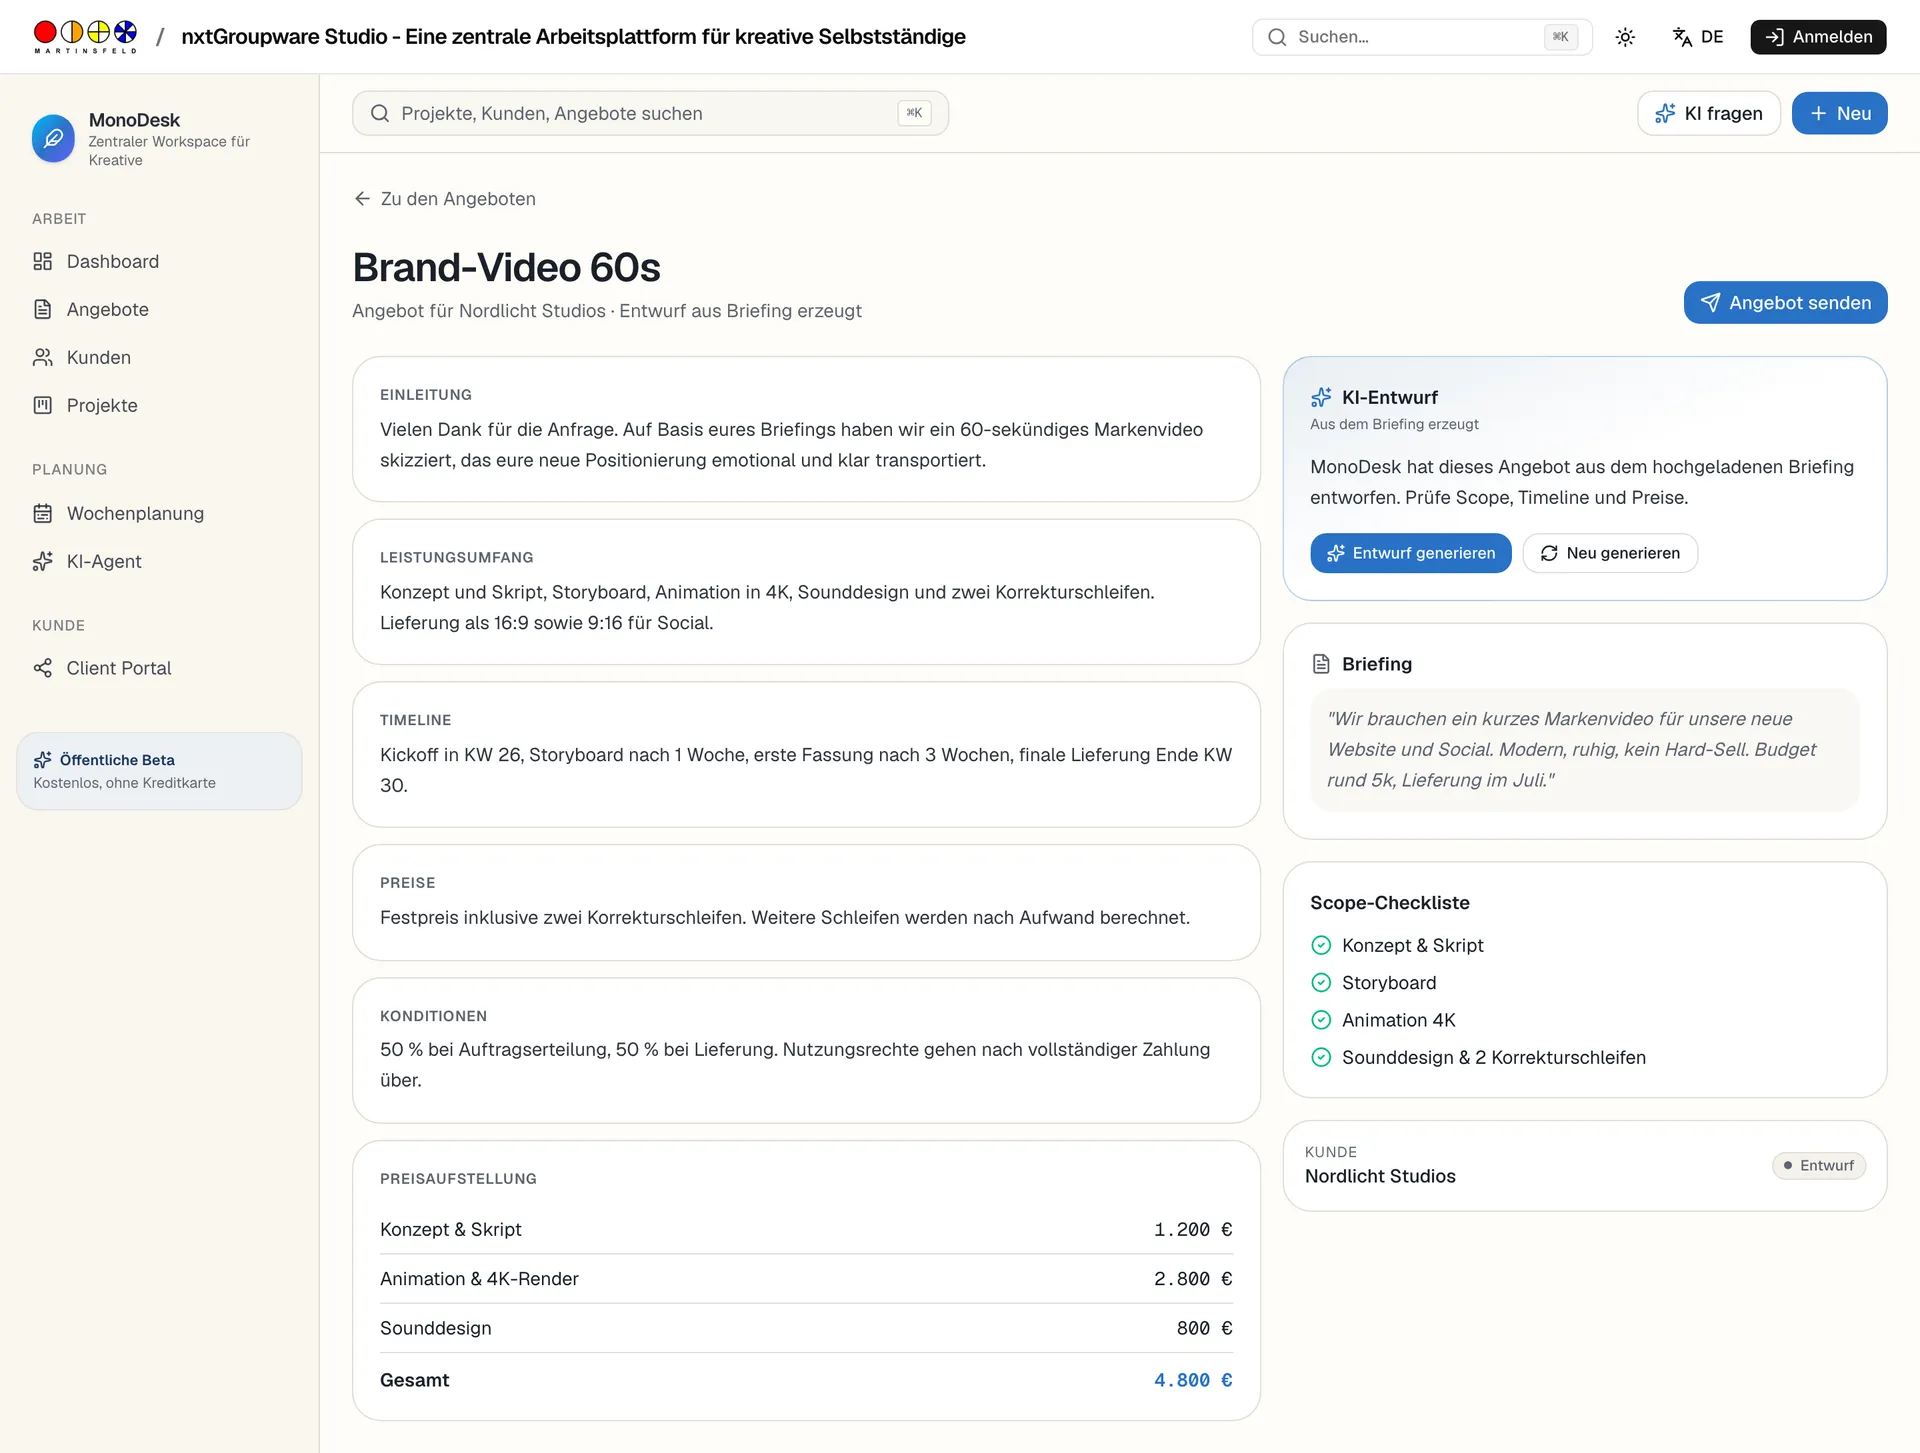This screenshot has width=1920, height=1453.
Task: Click the Angebote document icon
Action: pos(42,309)
